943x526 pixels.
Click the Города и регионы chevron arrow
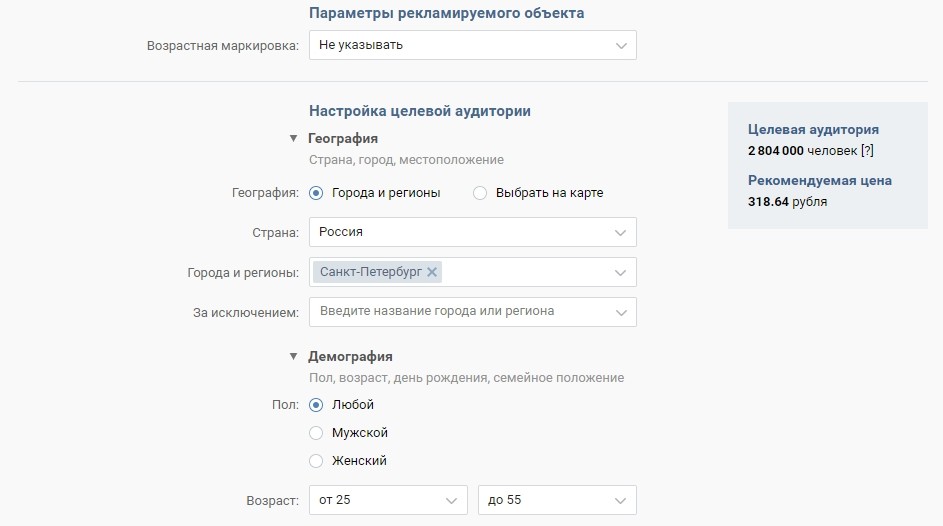coord(621,273)
